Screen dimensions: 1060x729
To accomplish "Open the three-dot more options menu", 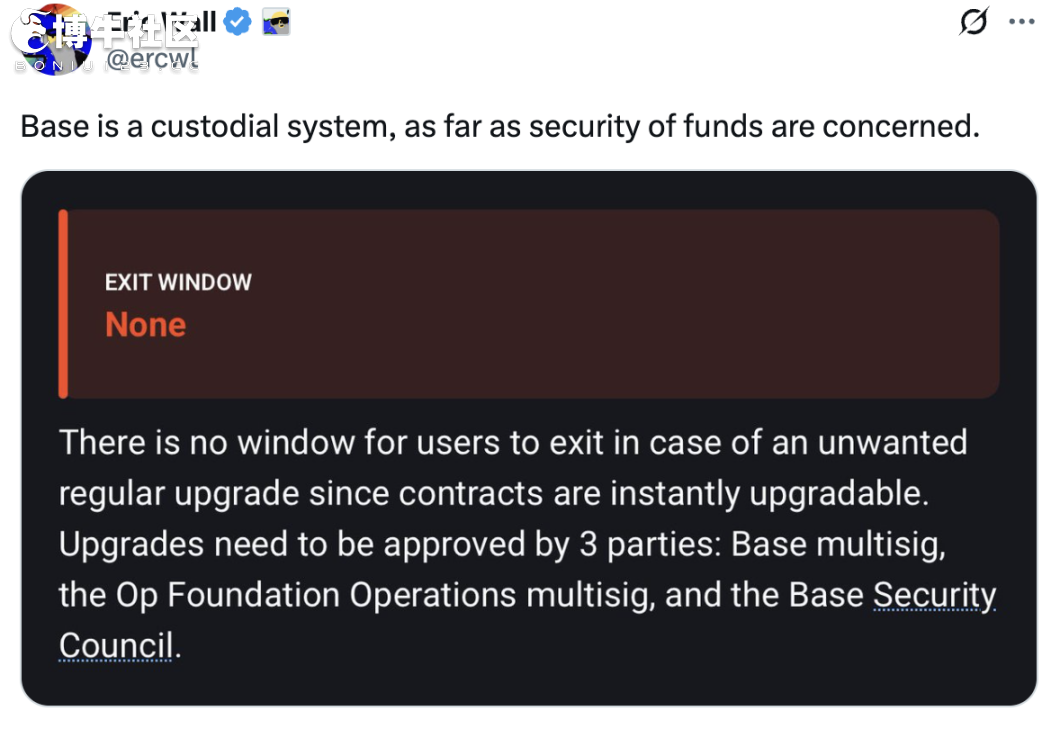I will pos(1021,22).
